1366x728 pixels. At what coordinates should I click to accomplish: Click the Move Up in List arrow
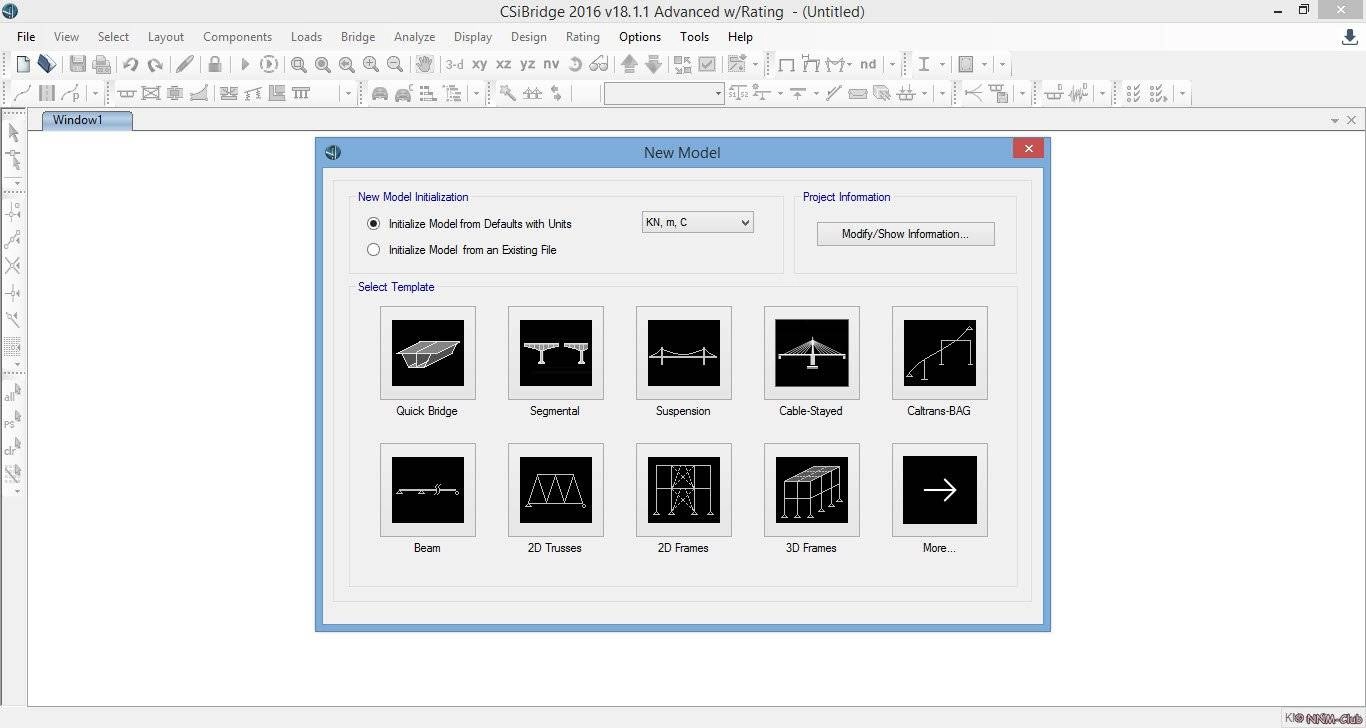pos(629,64)
